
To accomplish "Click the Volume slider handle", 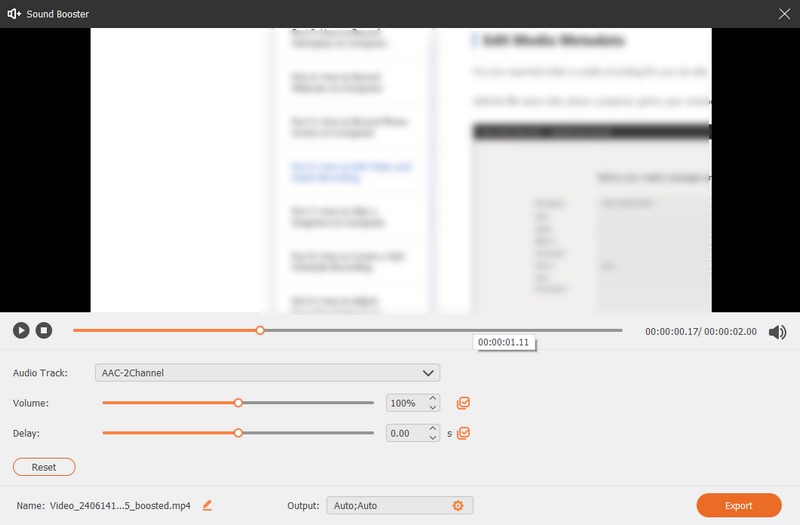I will click(238, 403).
